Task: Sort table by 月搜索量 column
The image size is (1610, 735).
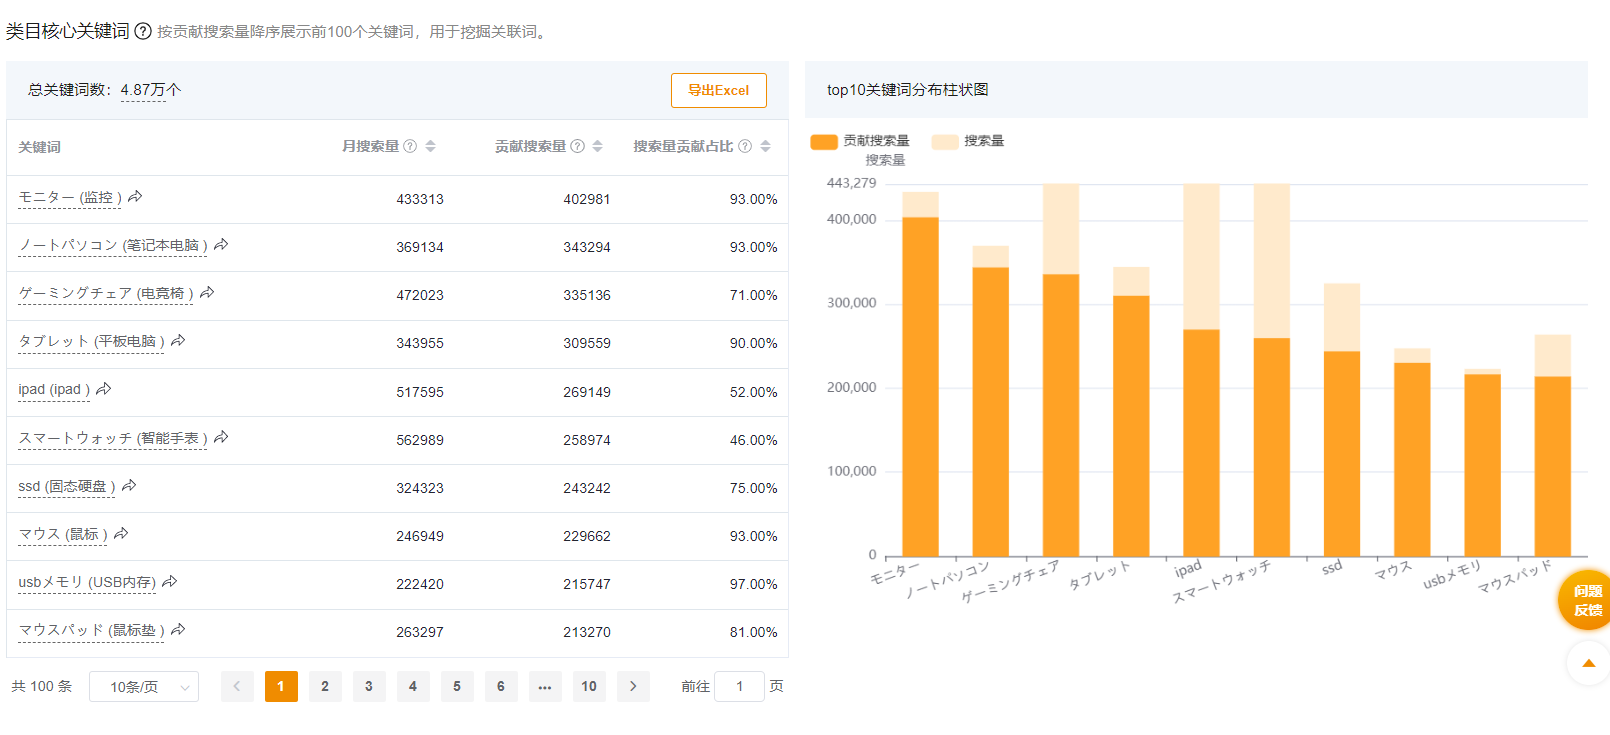Action: pyautogui.click(x=430, y=146)
